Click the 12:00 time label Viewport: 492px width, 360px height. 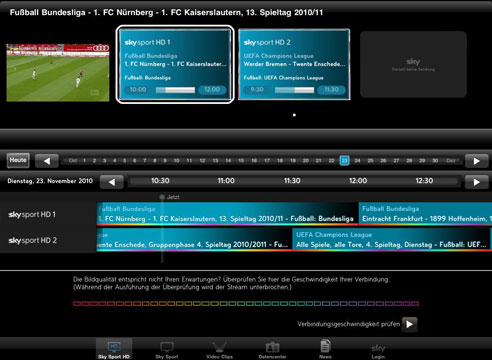pos(358,181)
